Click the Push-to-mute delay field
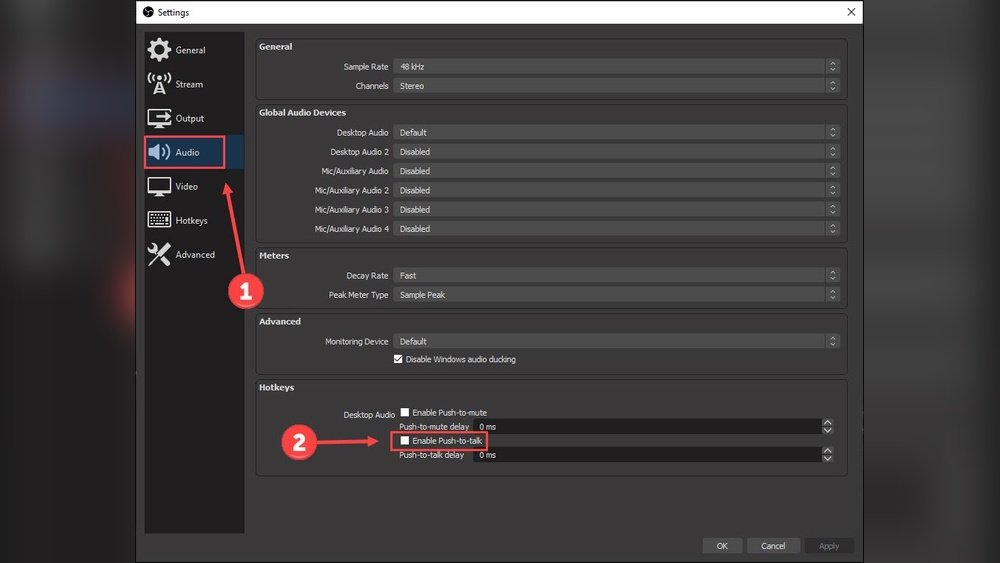Image resolution: width=1000 pixels, height=563 pixels. click(647, 427)
